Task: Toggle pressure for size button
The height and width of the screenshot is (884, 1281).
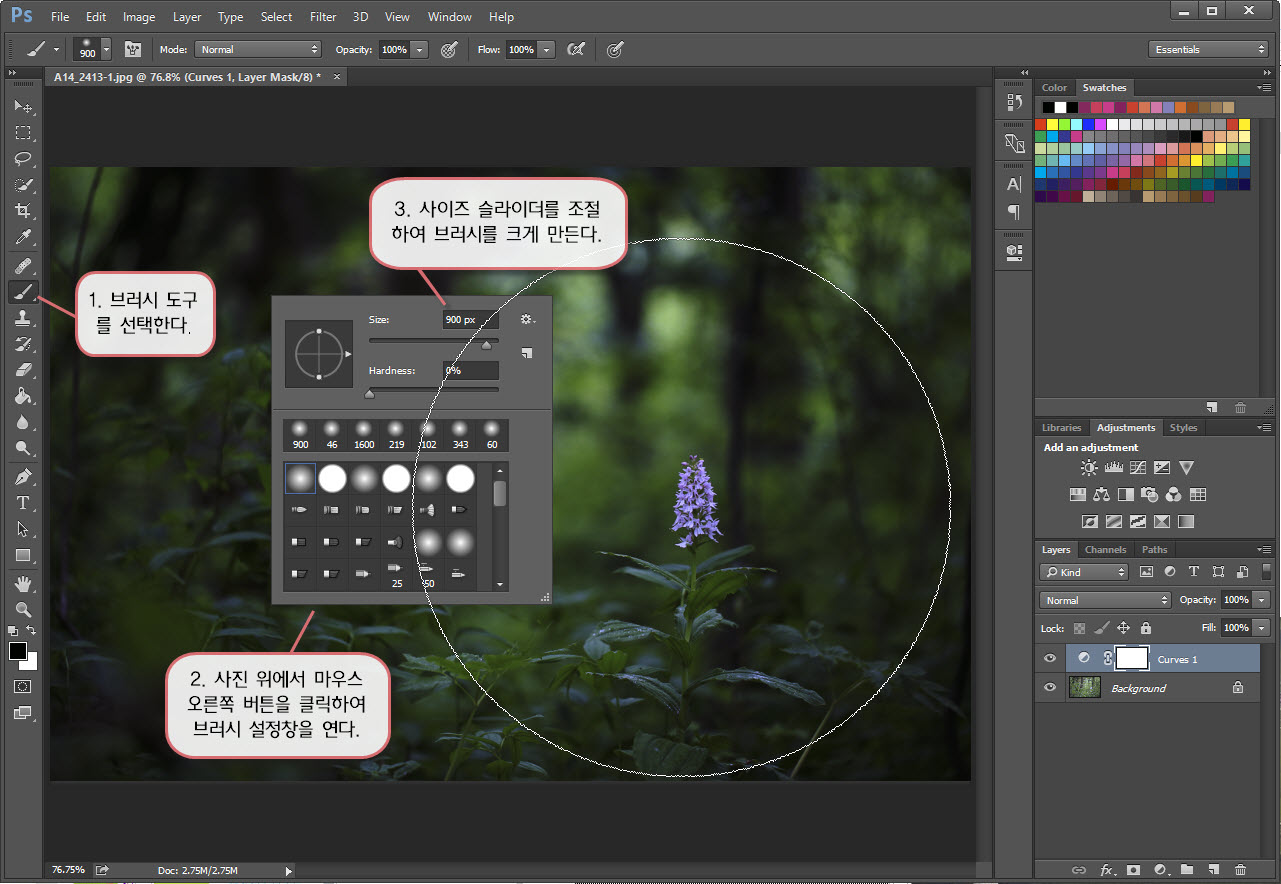Action: point(615,49)
